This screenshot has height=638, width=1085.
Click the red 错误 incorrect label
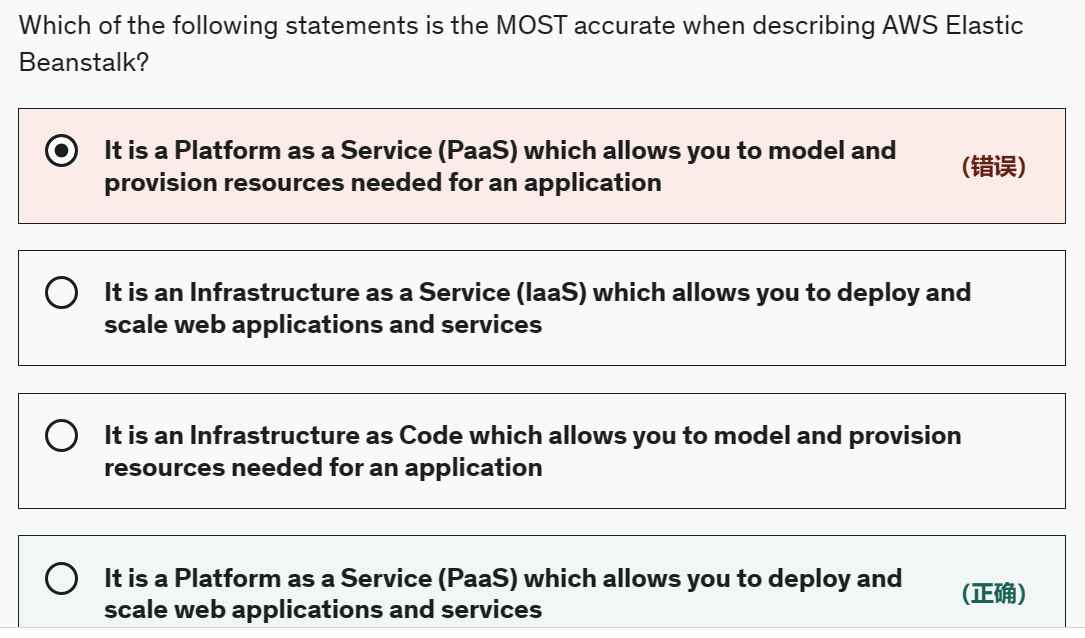(993, 167)
